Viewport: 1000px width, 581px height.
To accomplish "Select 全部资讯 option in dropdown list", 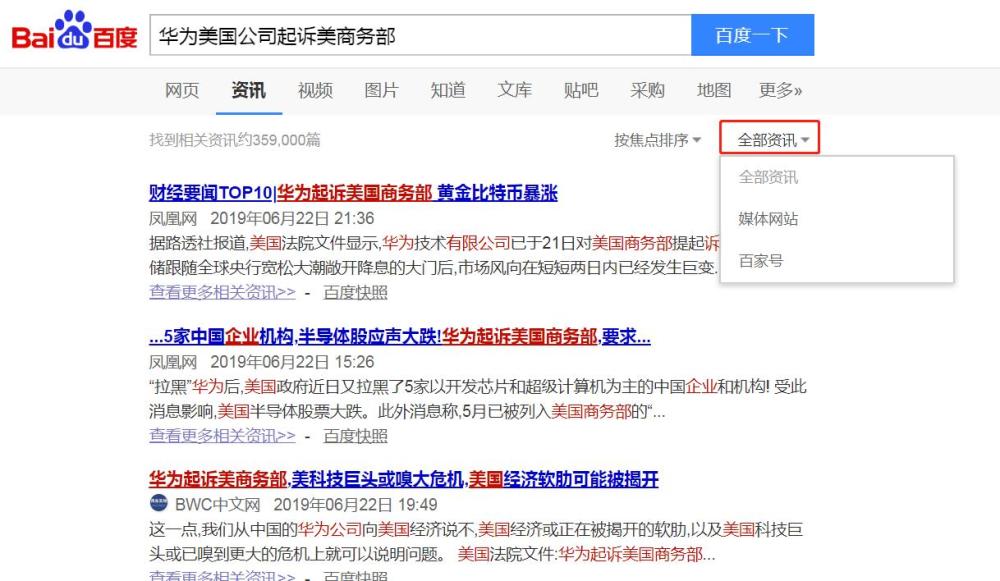I will (768, 177).
